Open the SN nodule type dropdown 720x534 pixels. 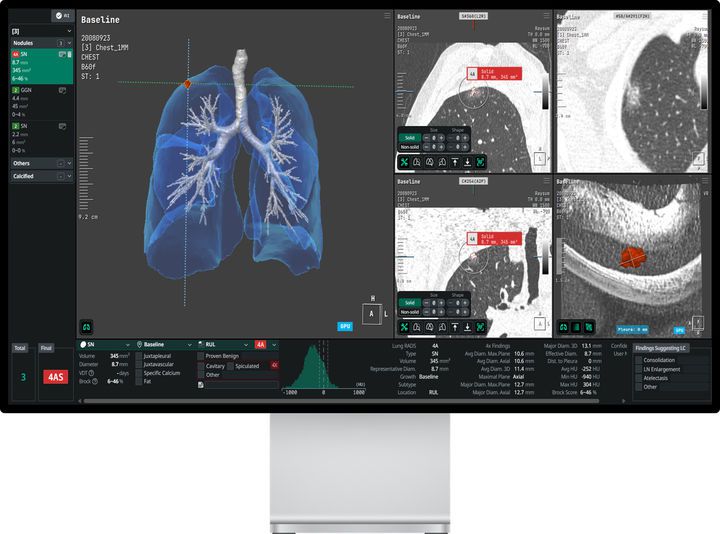(105, 344)
